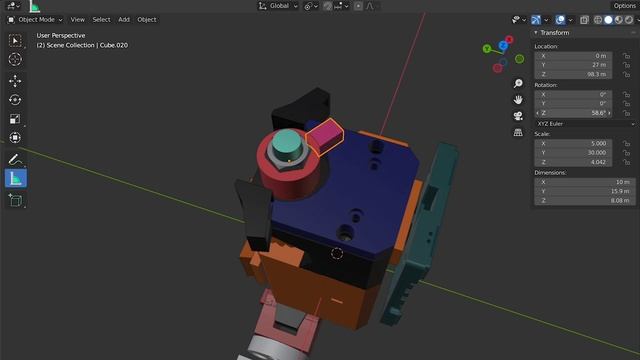Image resolution: width=640 pixels, height=360 pixels.
Task: Open object visibility filter dropdown
Action: coord(519,20)
